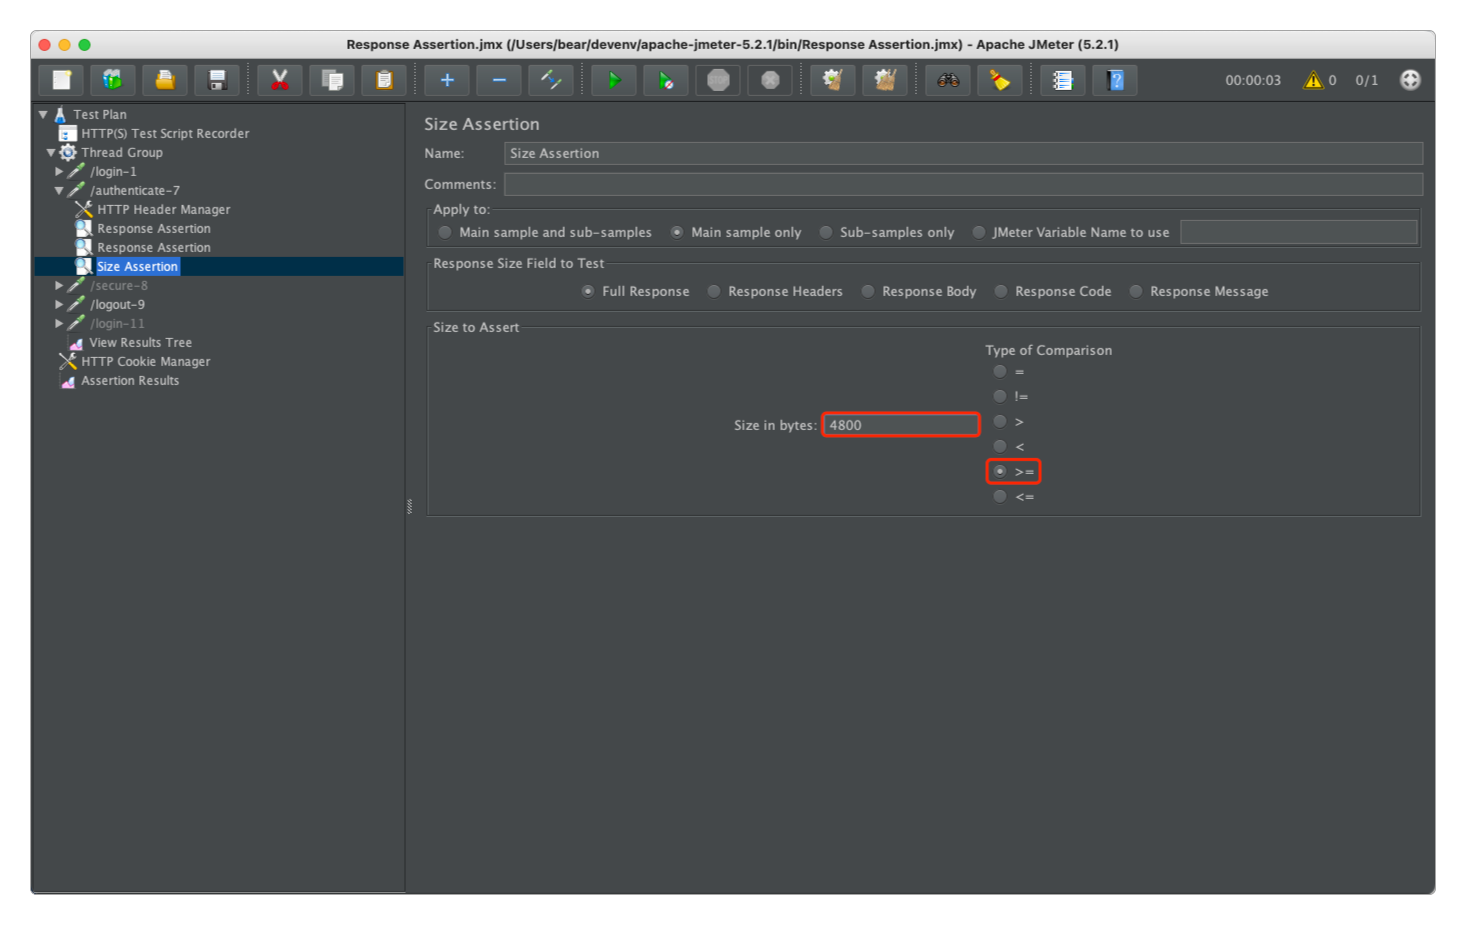Select Full Response radio button
This screenshot has height=925, width=1466.
click(588, 291)
